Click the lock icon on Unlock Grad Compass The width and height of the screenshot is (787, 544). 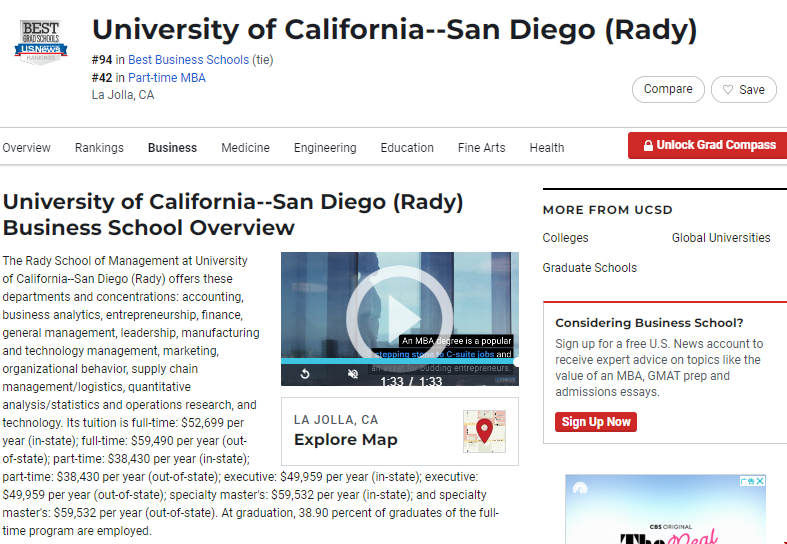coord(648,146)
